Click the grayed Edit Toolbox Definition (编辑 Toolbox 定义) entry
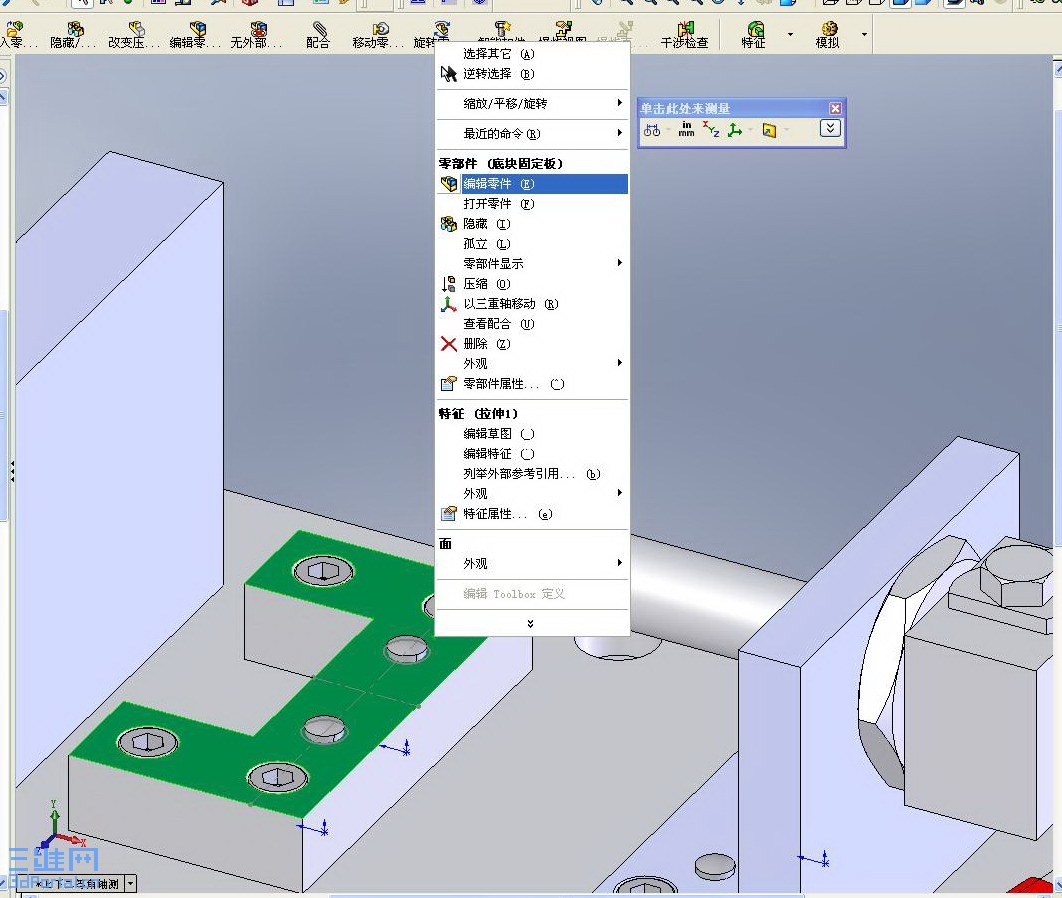This screenshot has width=1062, height=898. tap(532, 593)
